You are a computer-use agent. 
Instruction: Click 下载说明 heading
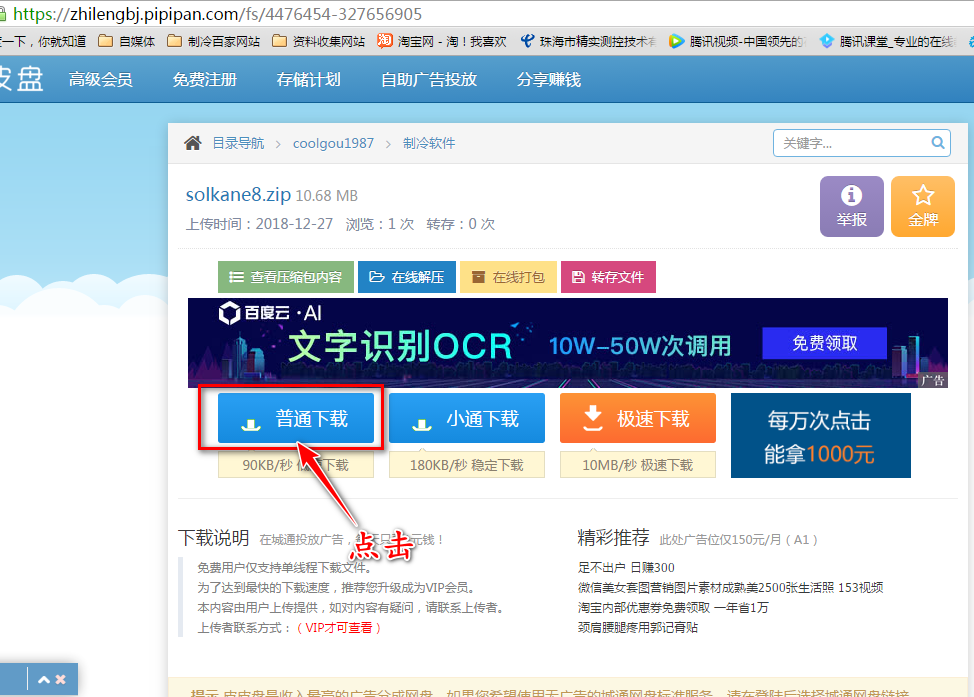pos(214,537)
